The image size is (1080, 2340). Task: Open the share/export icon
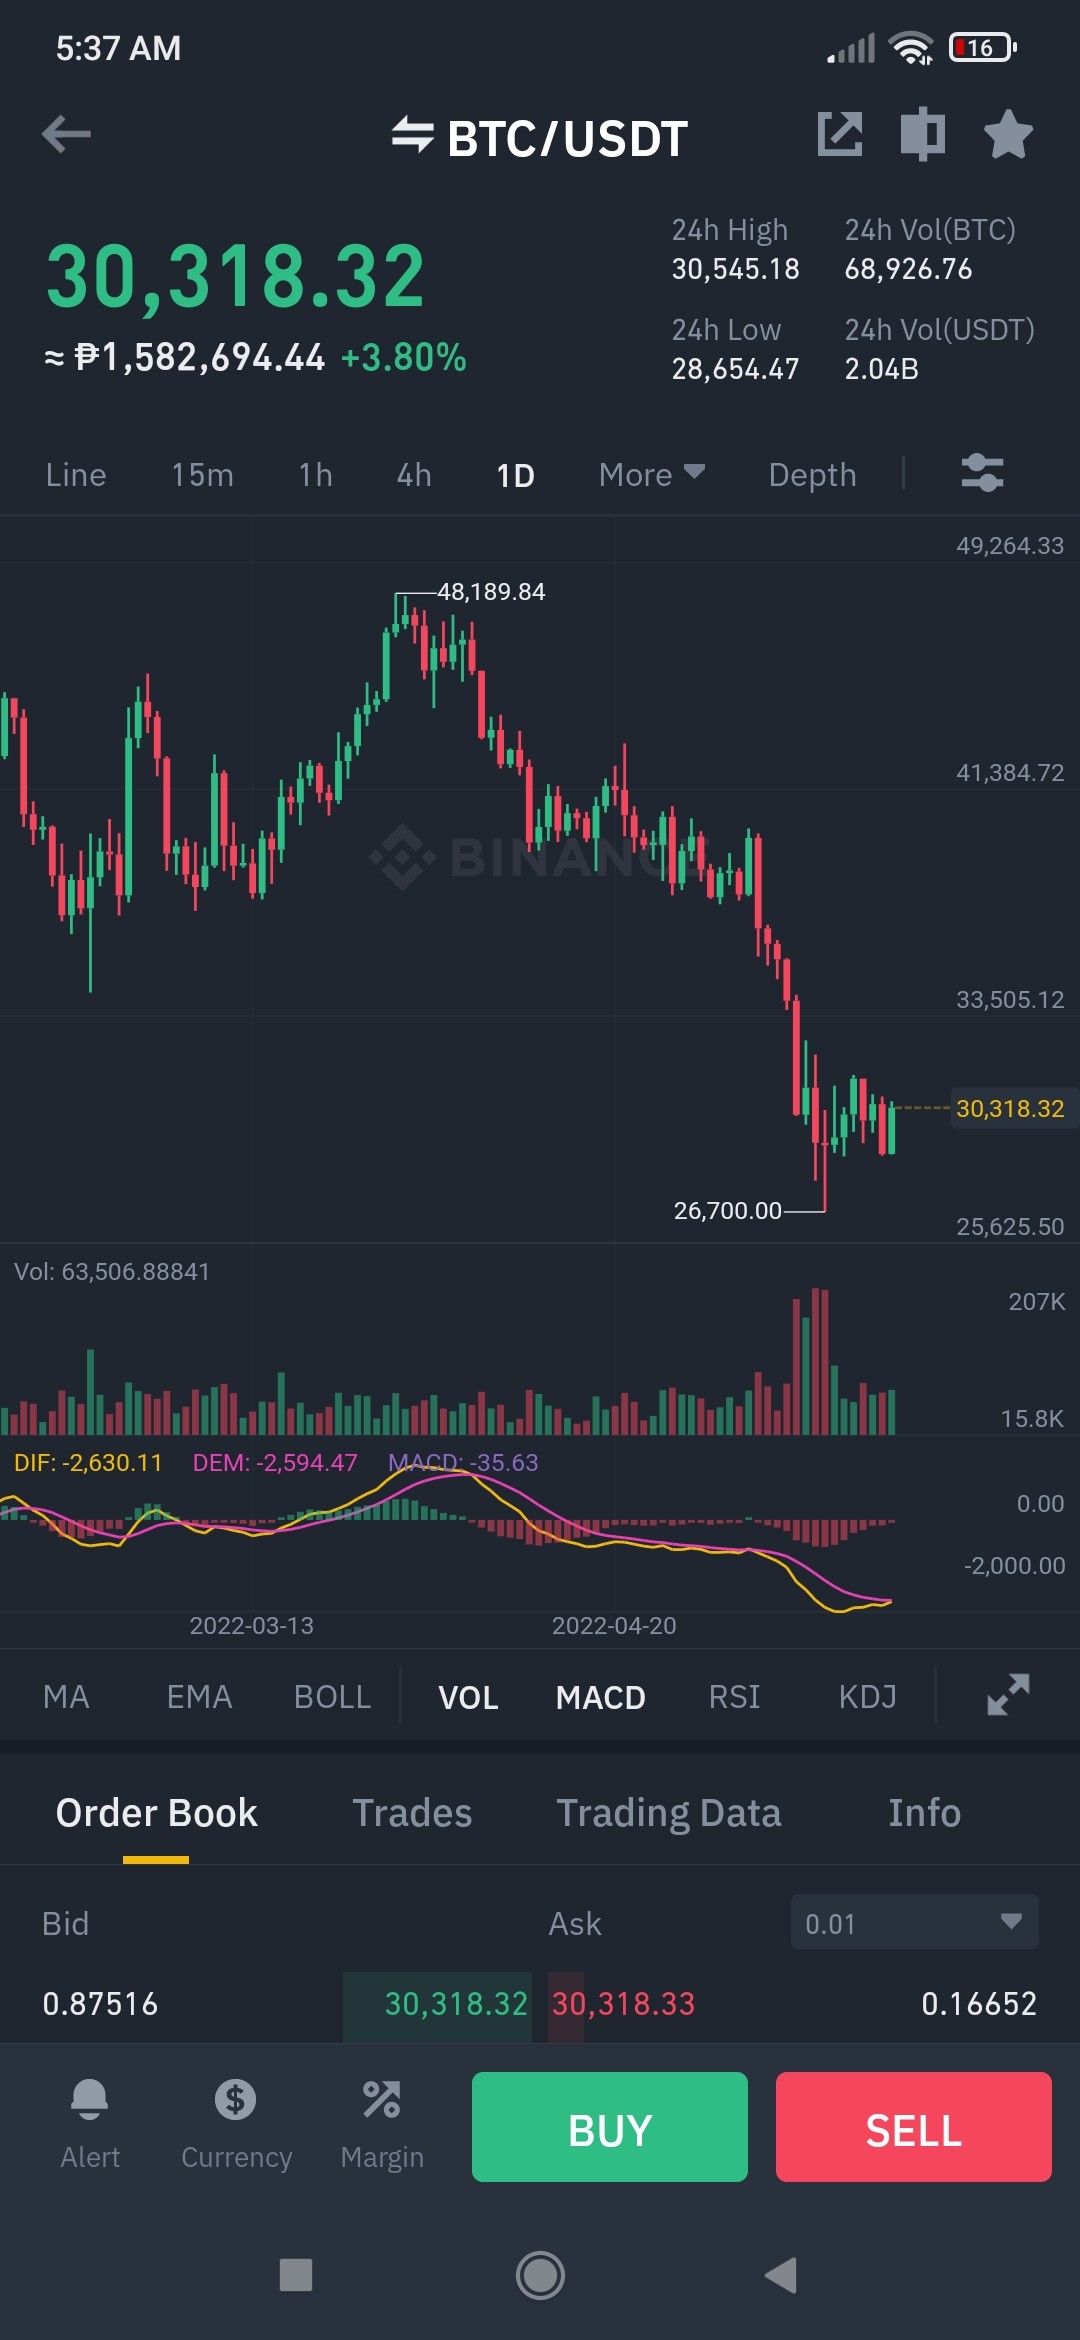840,134
